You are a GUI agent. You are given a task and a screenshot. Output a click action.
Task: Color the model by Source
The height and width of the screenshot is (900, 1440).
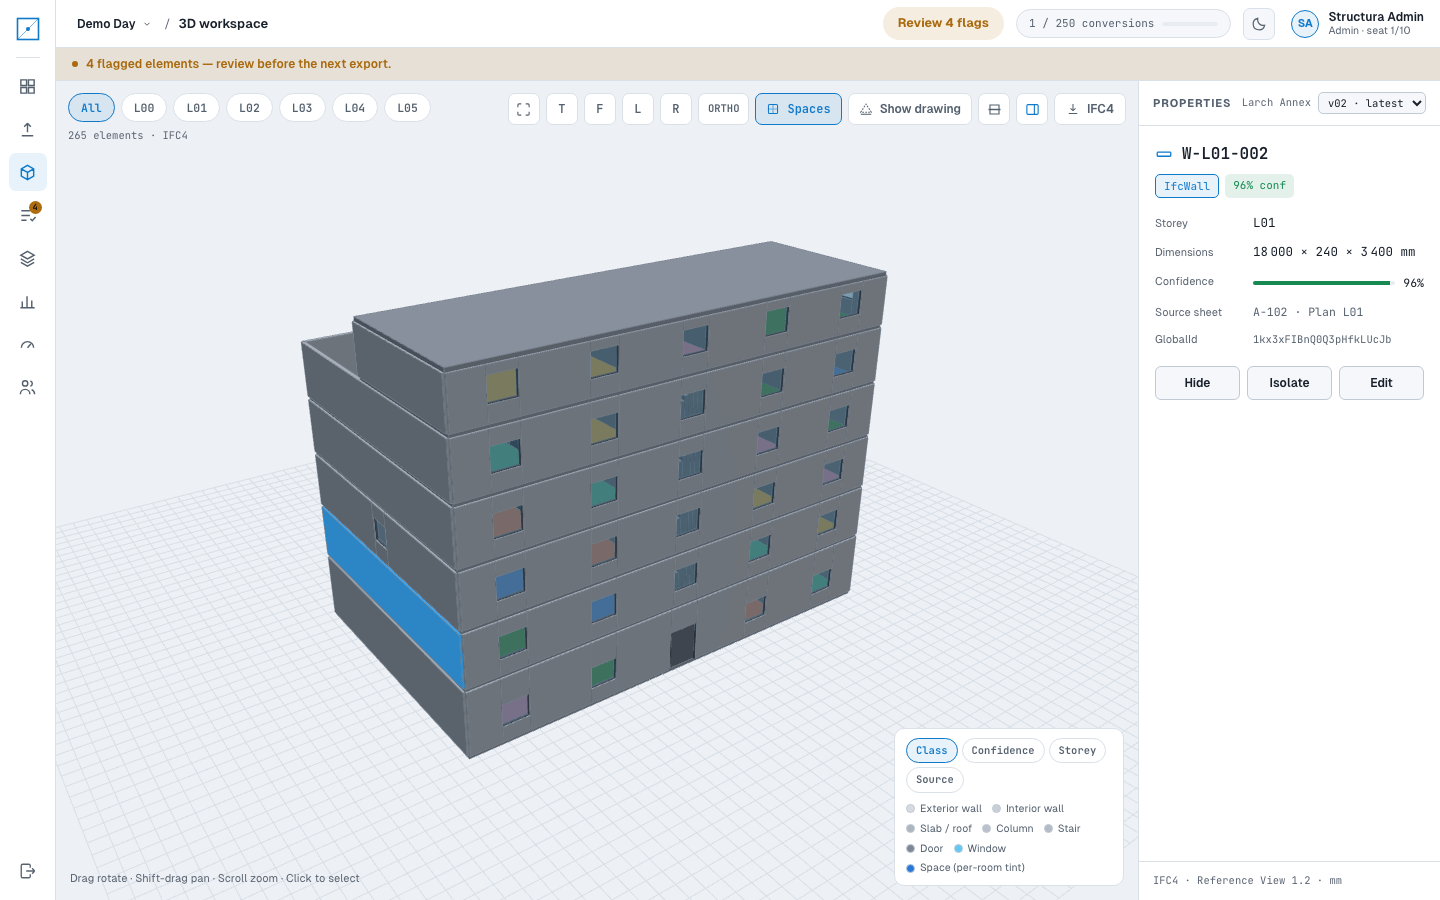click(935, 780)
